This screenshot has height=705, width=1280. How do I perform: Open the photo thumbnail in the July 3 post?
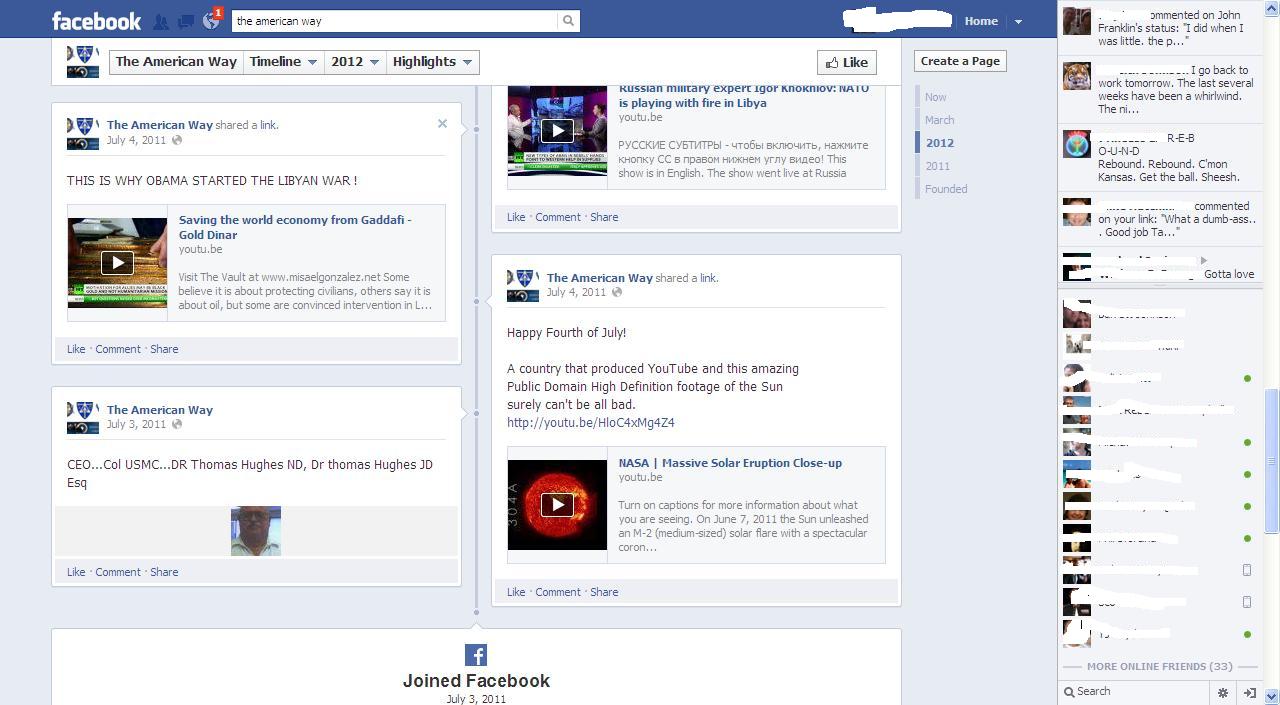[x=256, y=531]
